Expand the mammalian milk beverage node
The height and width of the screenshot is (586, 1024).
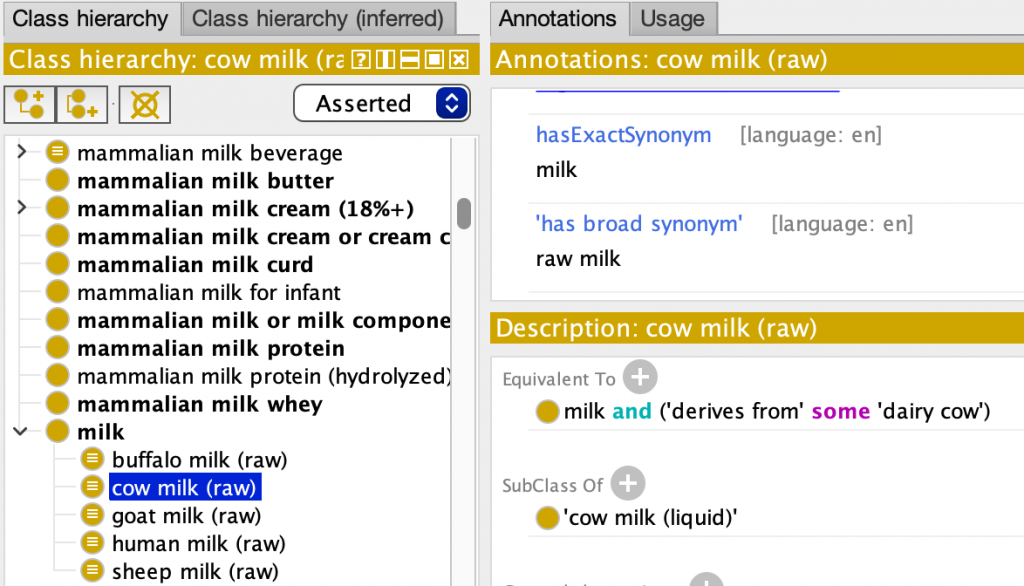click(22, 152)
